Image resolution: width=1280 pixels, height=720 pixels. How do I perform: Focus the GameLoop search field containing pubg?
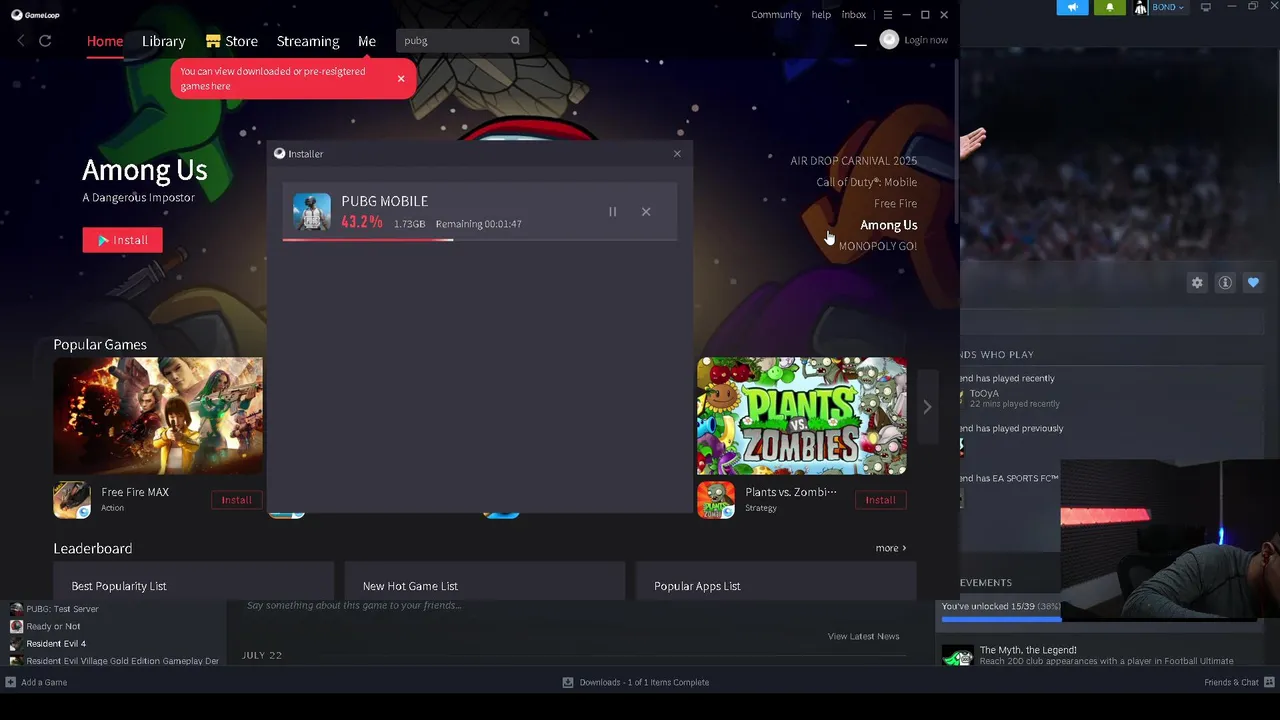[462, 40]
